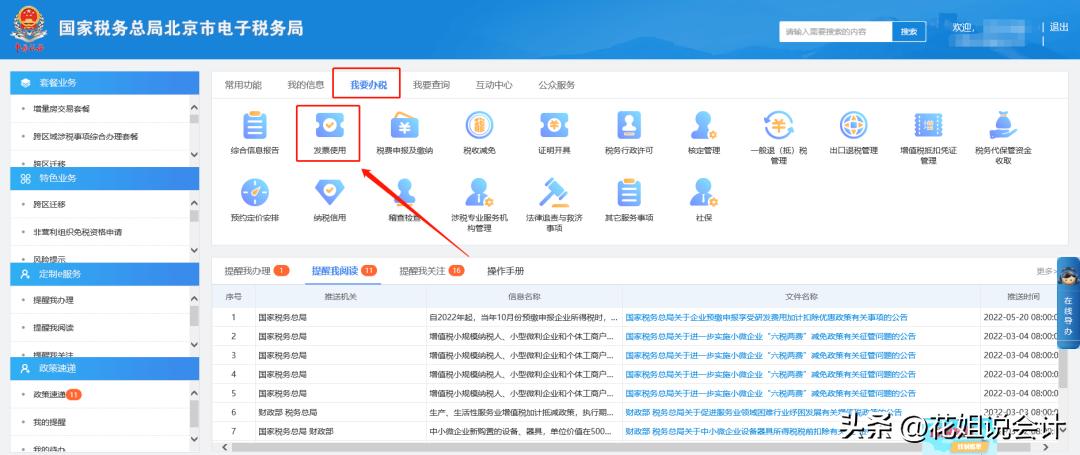Open the 稽查检查 icon
This screenshot has width=1080, height=455.
point(404,193)
